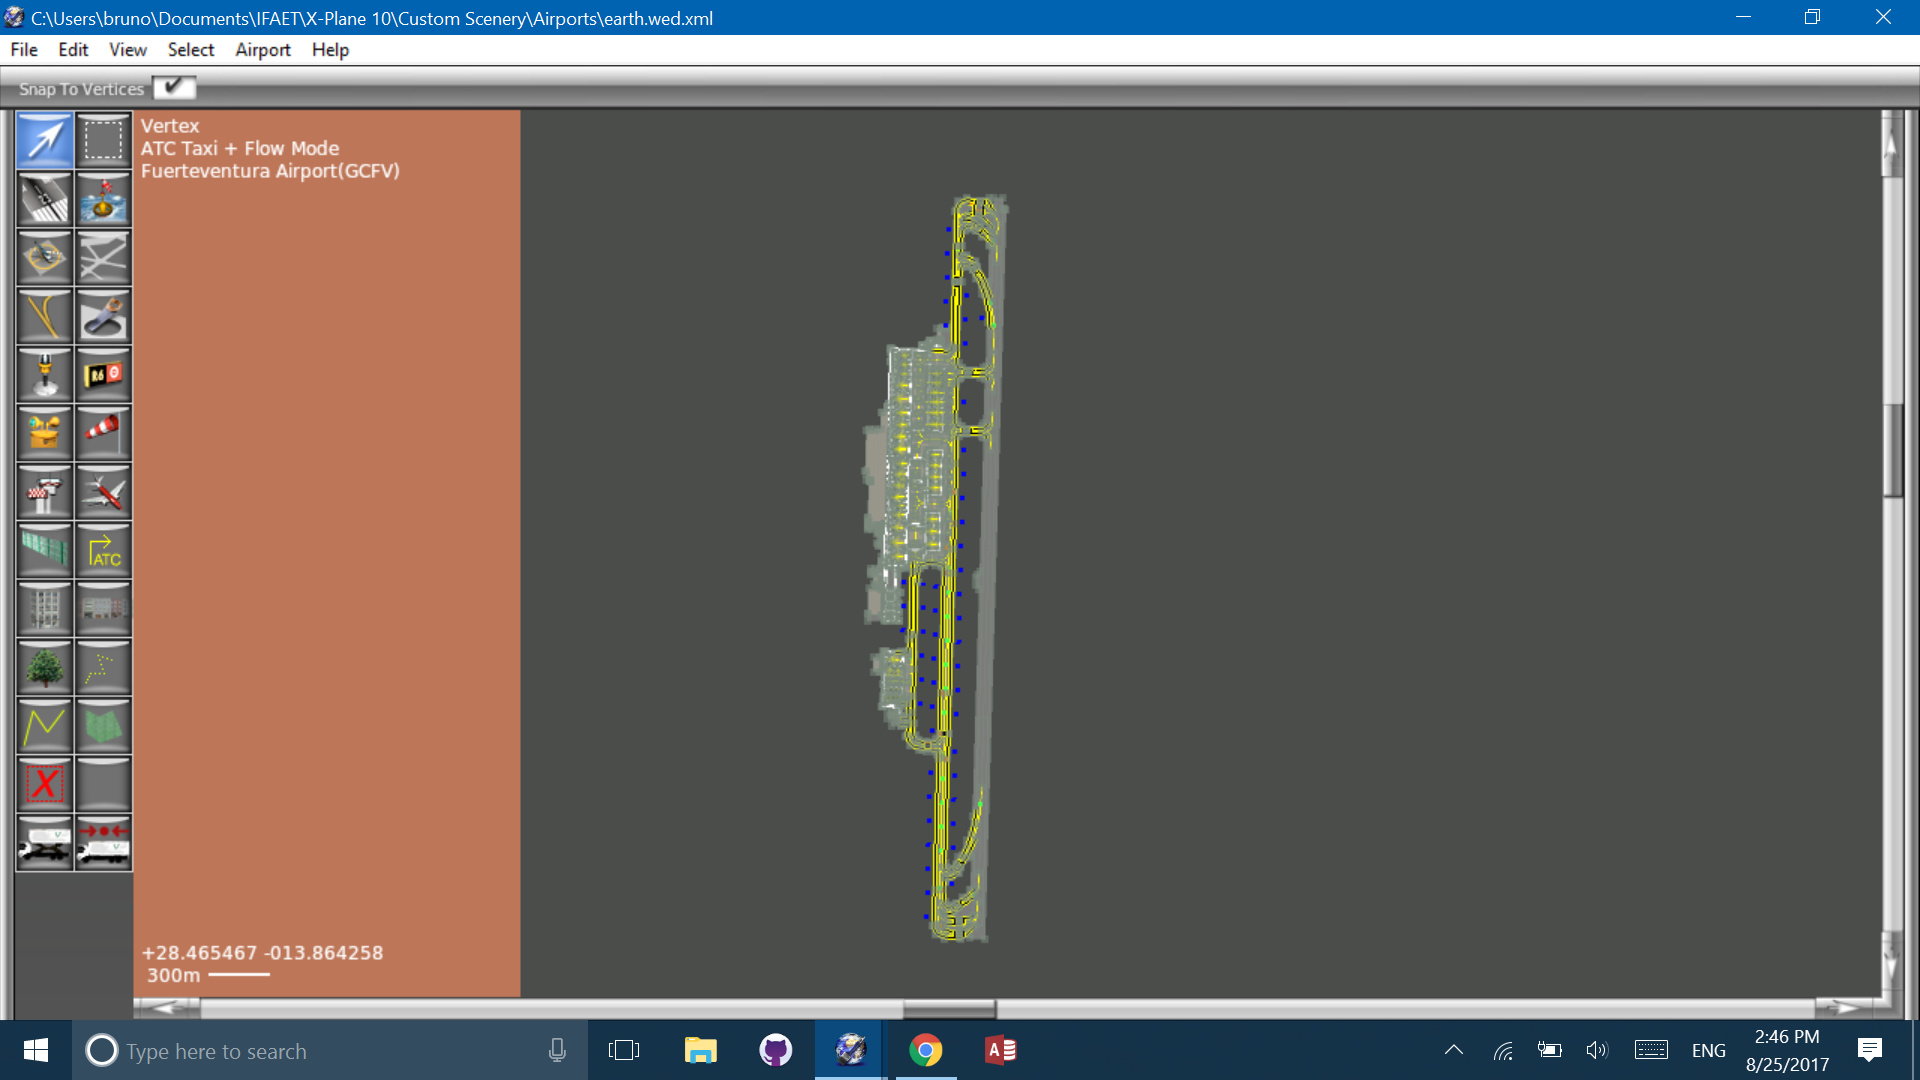
Task: Open the Airport menu
Action: coord(262,50)
